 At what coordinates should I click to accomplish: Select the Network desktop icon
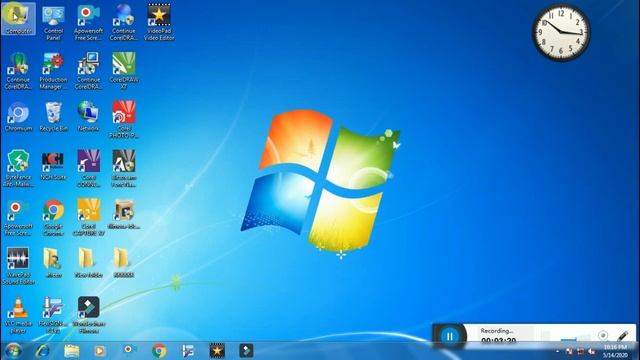click(x=89, y=117)
